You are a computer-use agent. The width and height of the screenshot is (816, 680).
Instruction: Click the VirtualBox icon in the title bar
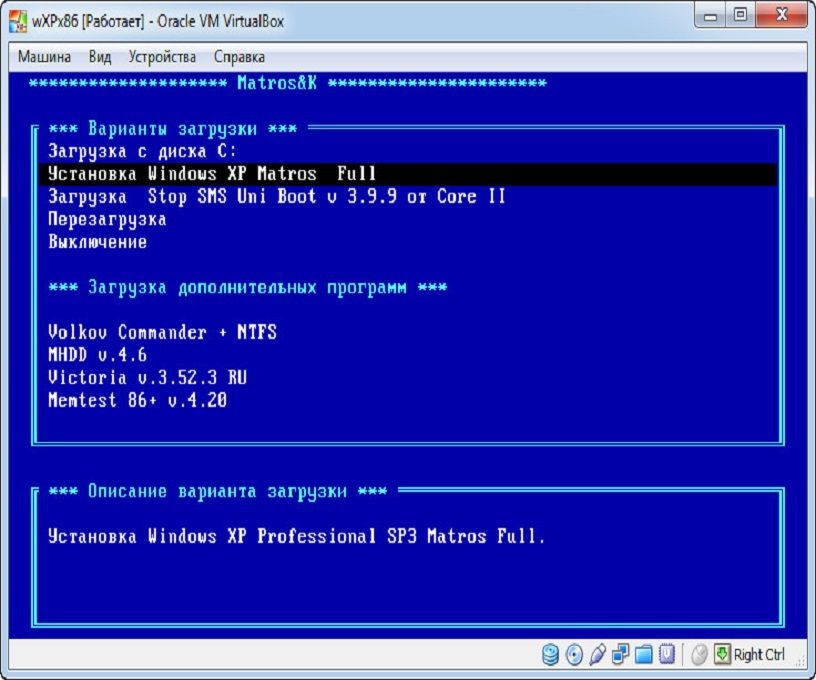(20, 18)
